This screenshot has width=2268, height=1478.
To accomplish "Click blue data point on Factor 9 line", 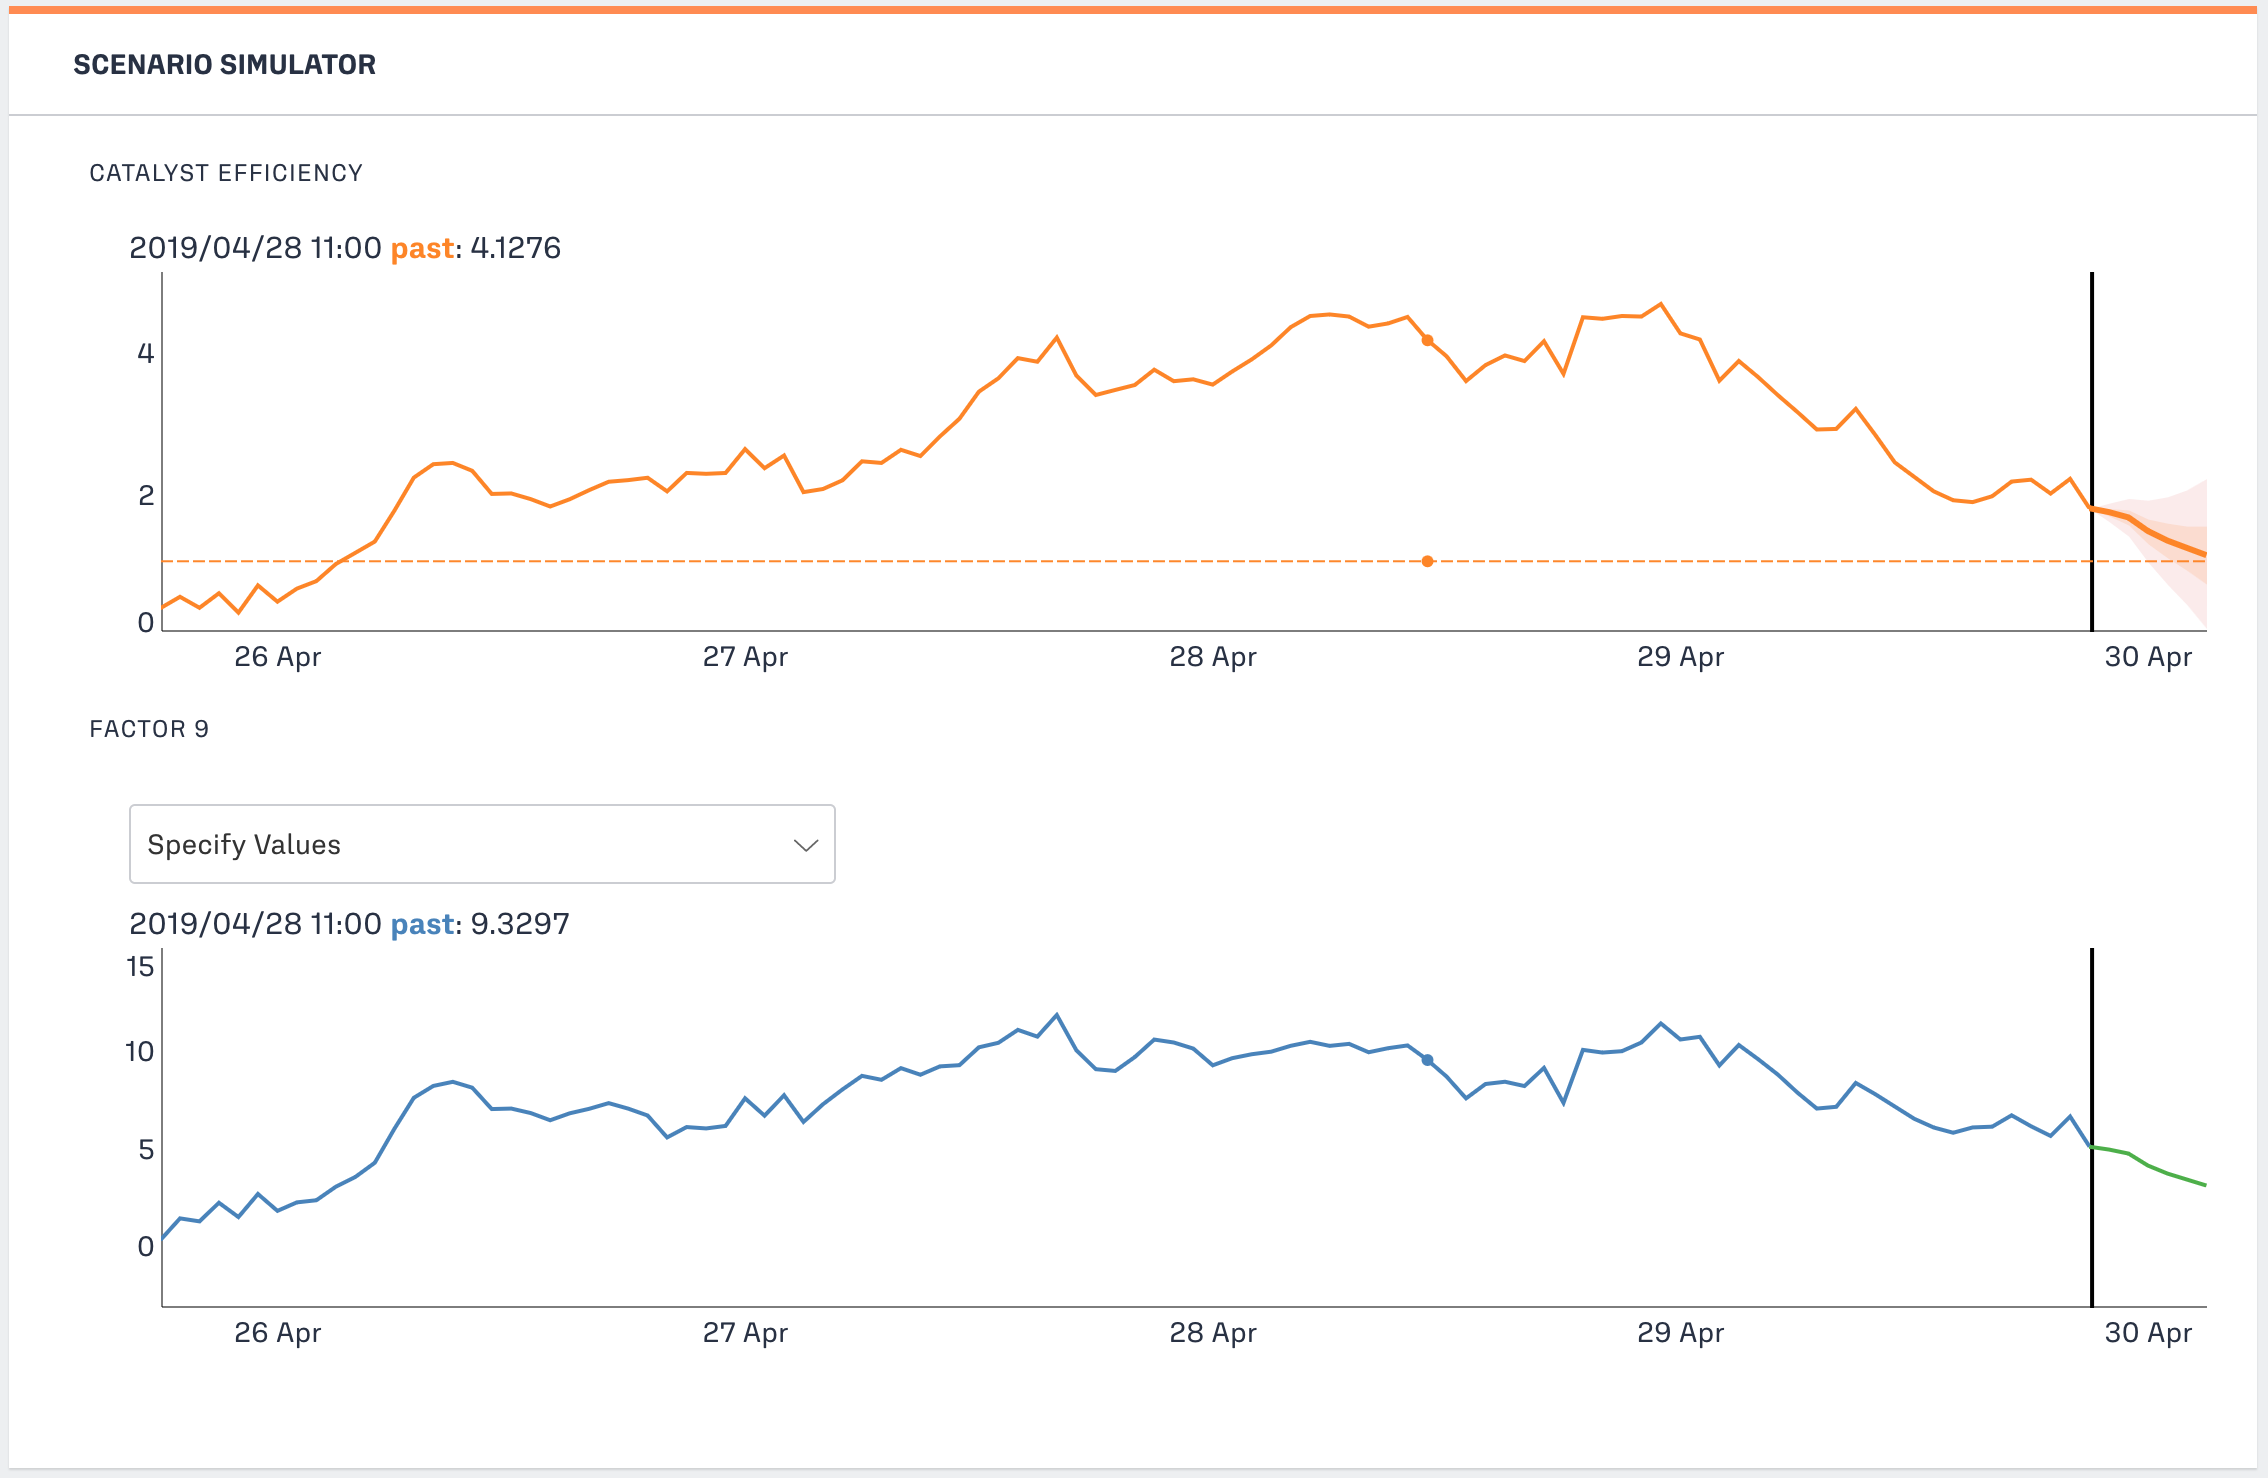I will pyautogui.click(x=1427, y=1060).
